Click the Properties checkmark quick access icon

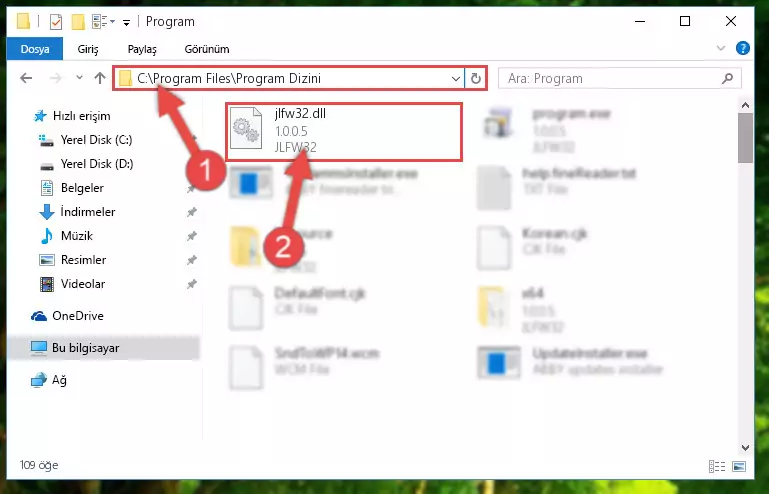coord(56,22)
